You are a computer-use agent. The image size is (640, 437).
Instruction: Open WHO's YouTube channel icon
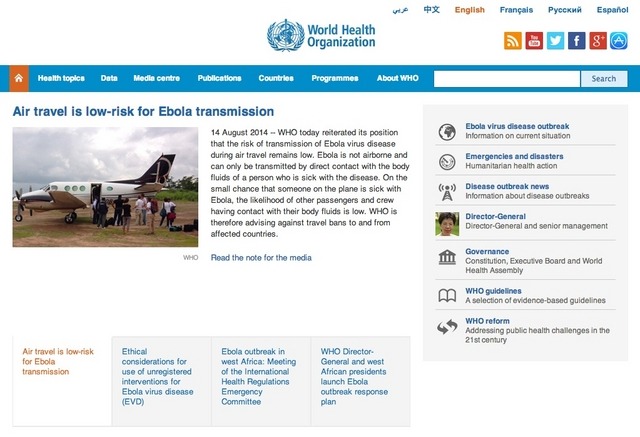coord(534,41)
